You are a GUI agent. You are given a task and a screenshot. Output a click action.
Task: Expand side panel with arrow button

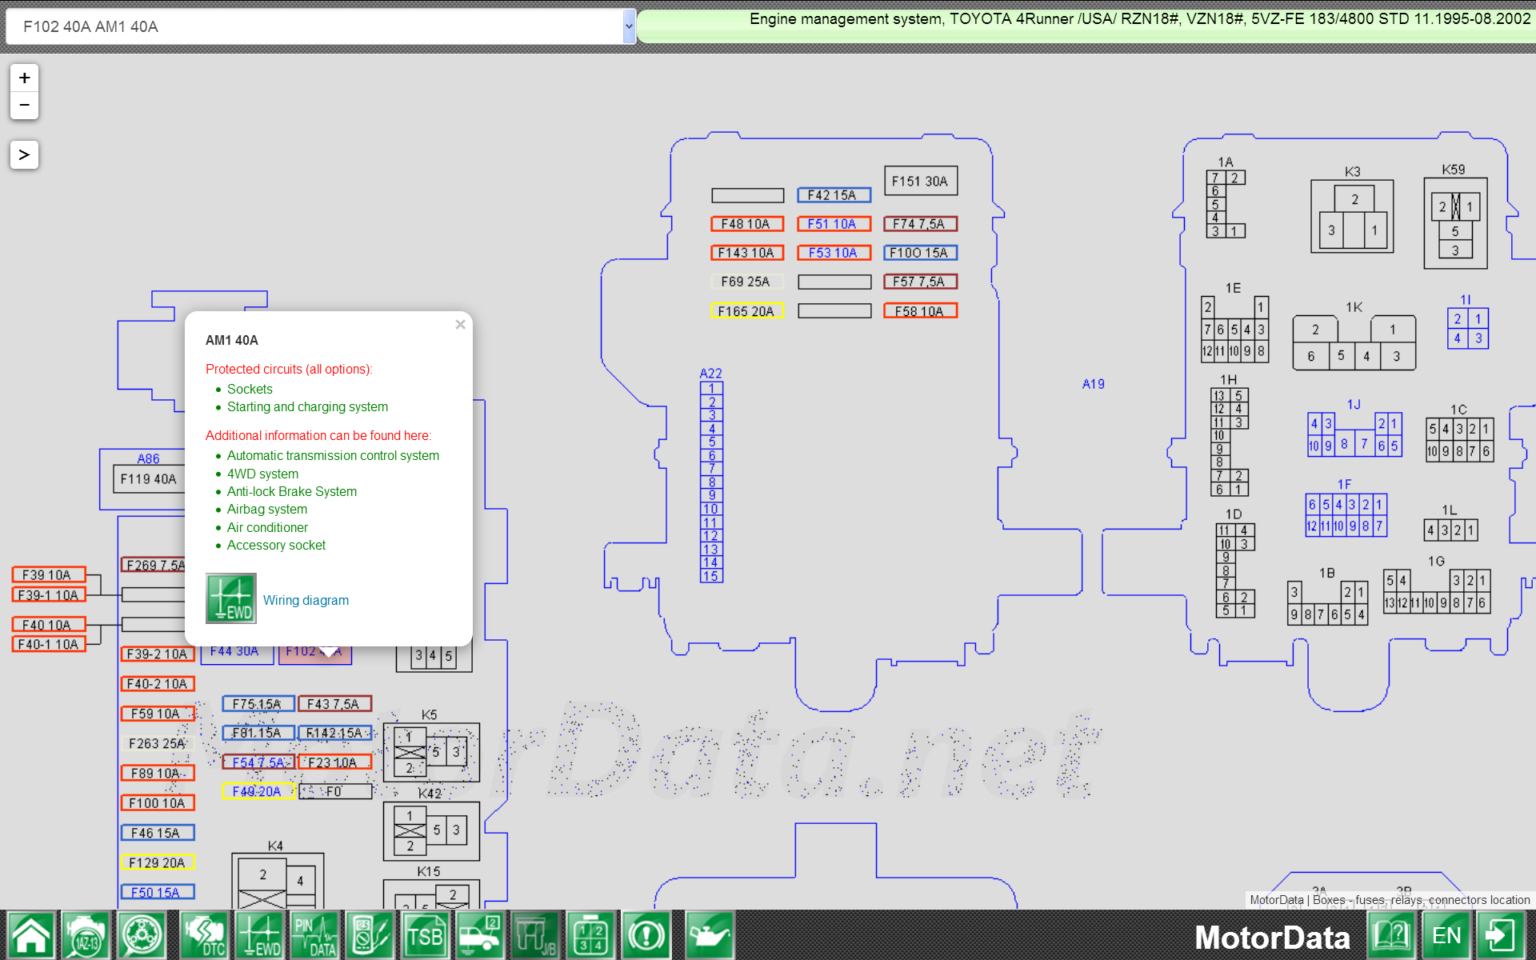[x=24, y=155]
